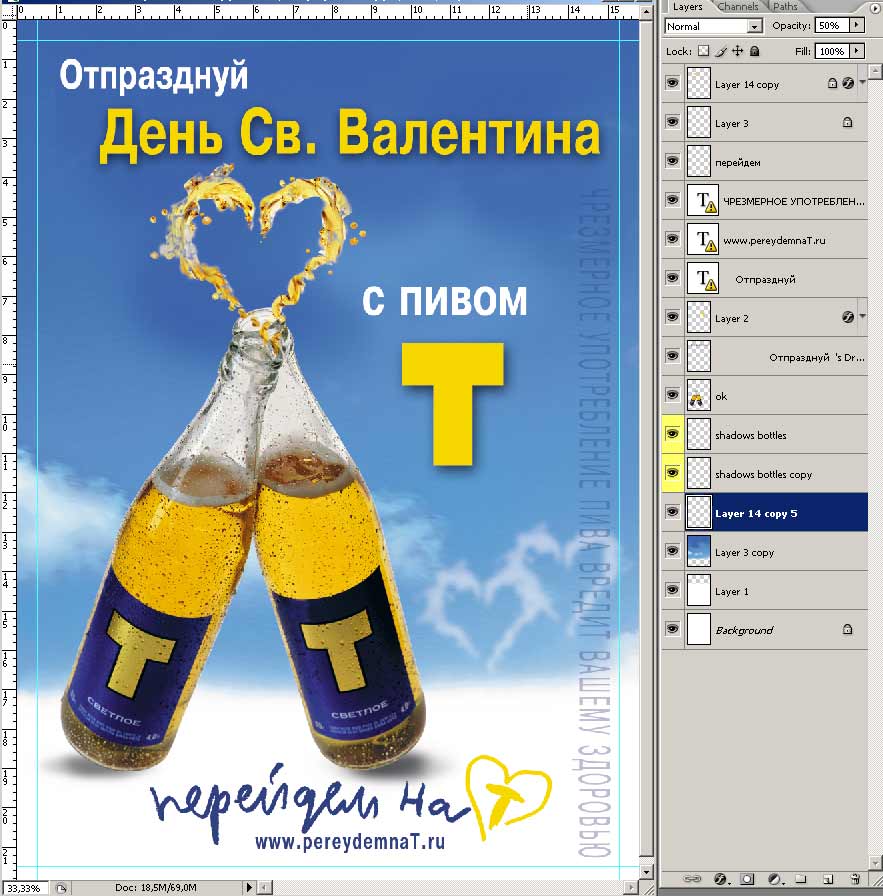Open the Fill slider arrow
Viewport: 883px width, 896px height.
coord(856,51)
